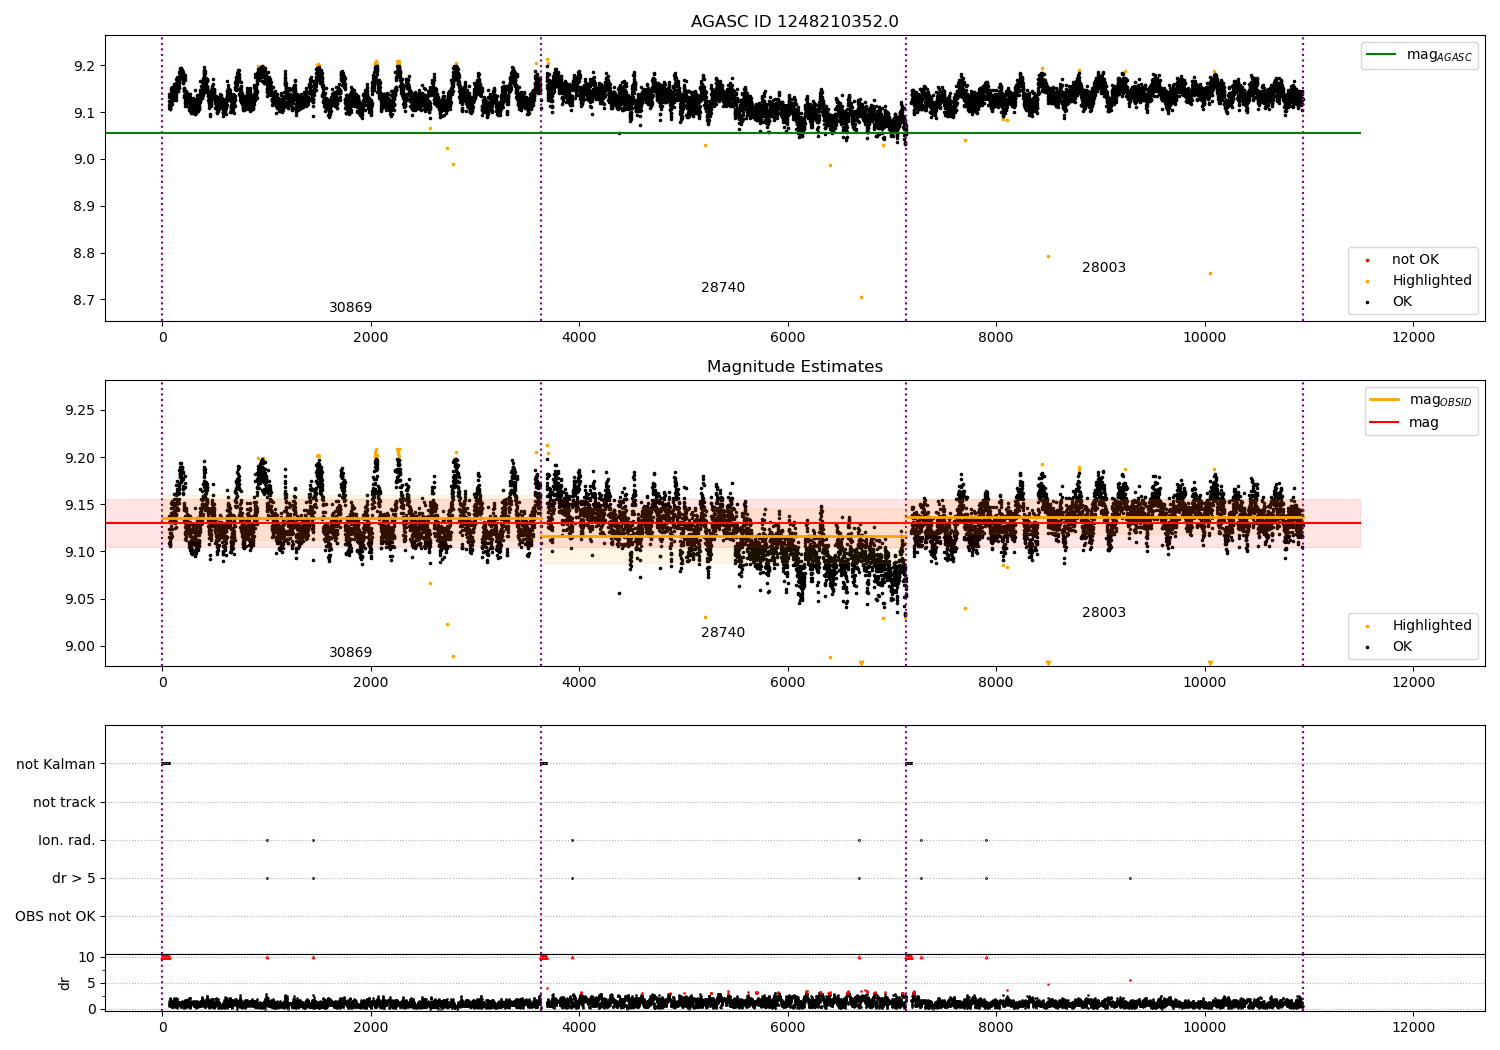Select the mag OBSID legend entry
The height and width of the screenshot is (1050, 1500).
pos(1420,400)
